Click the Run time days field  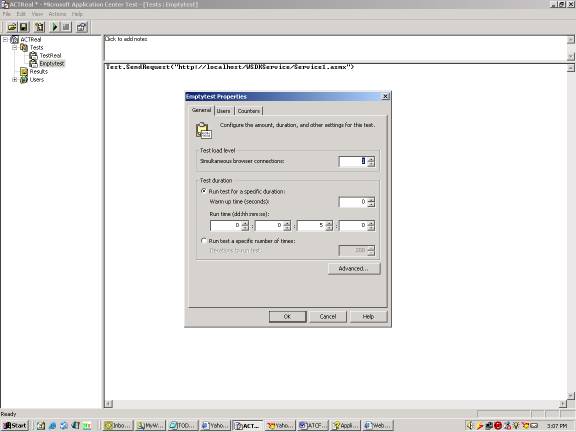tap(226, 225)
